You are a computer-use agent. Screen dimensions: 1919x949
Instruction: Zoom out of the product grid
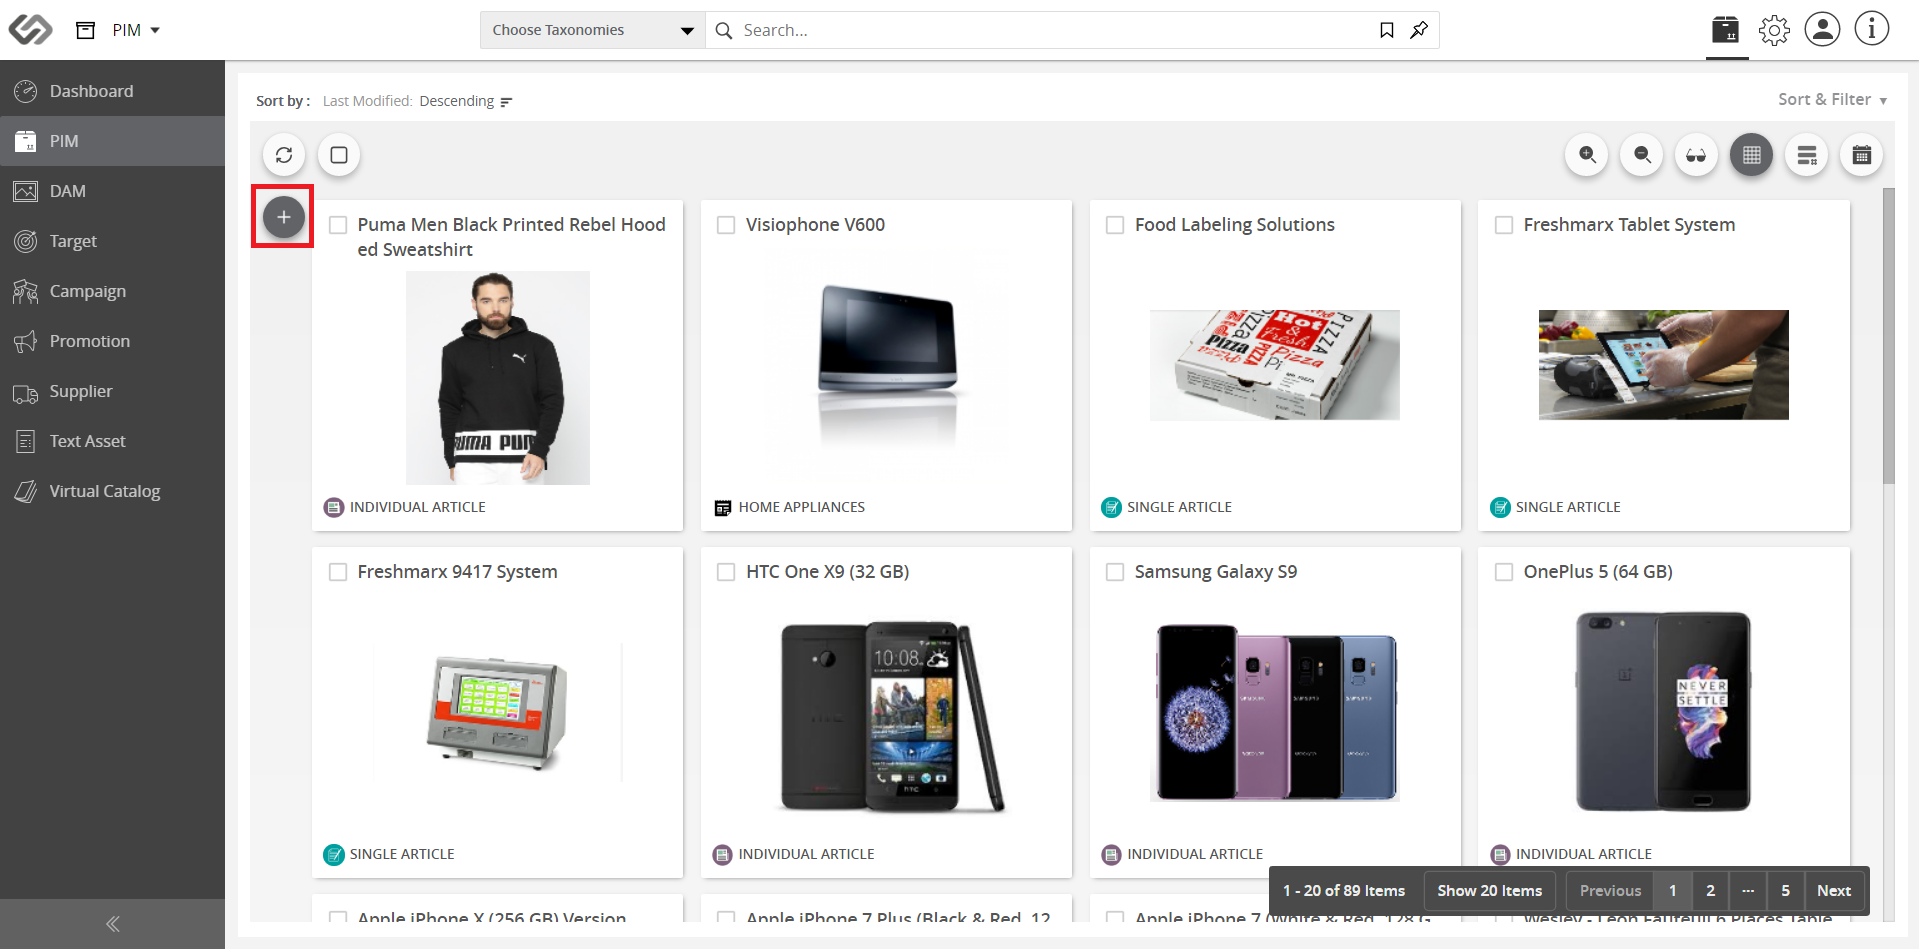point(1642,155)
